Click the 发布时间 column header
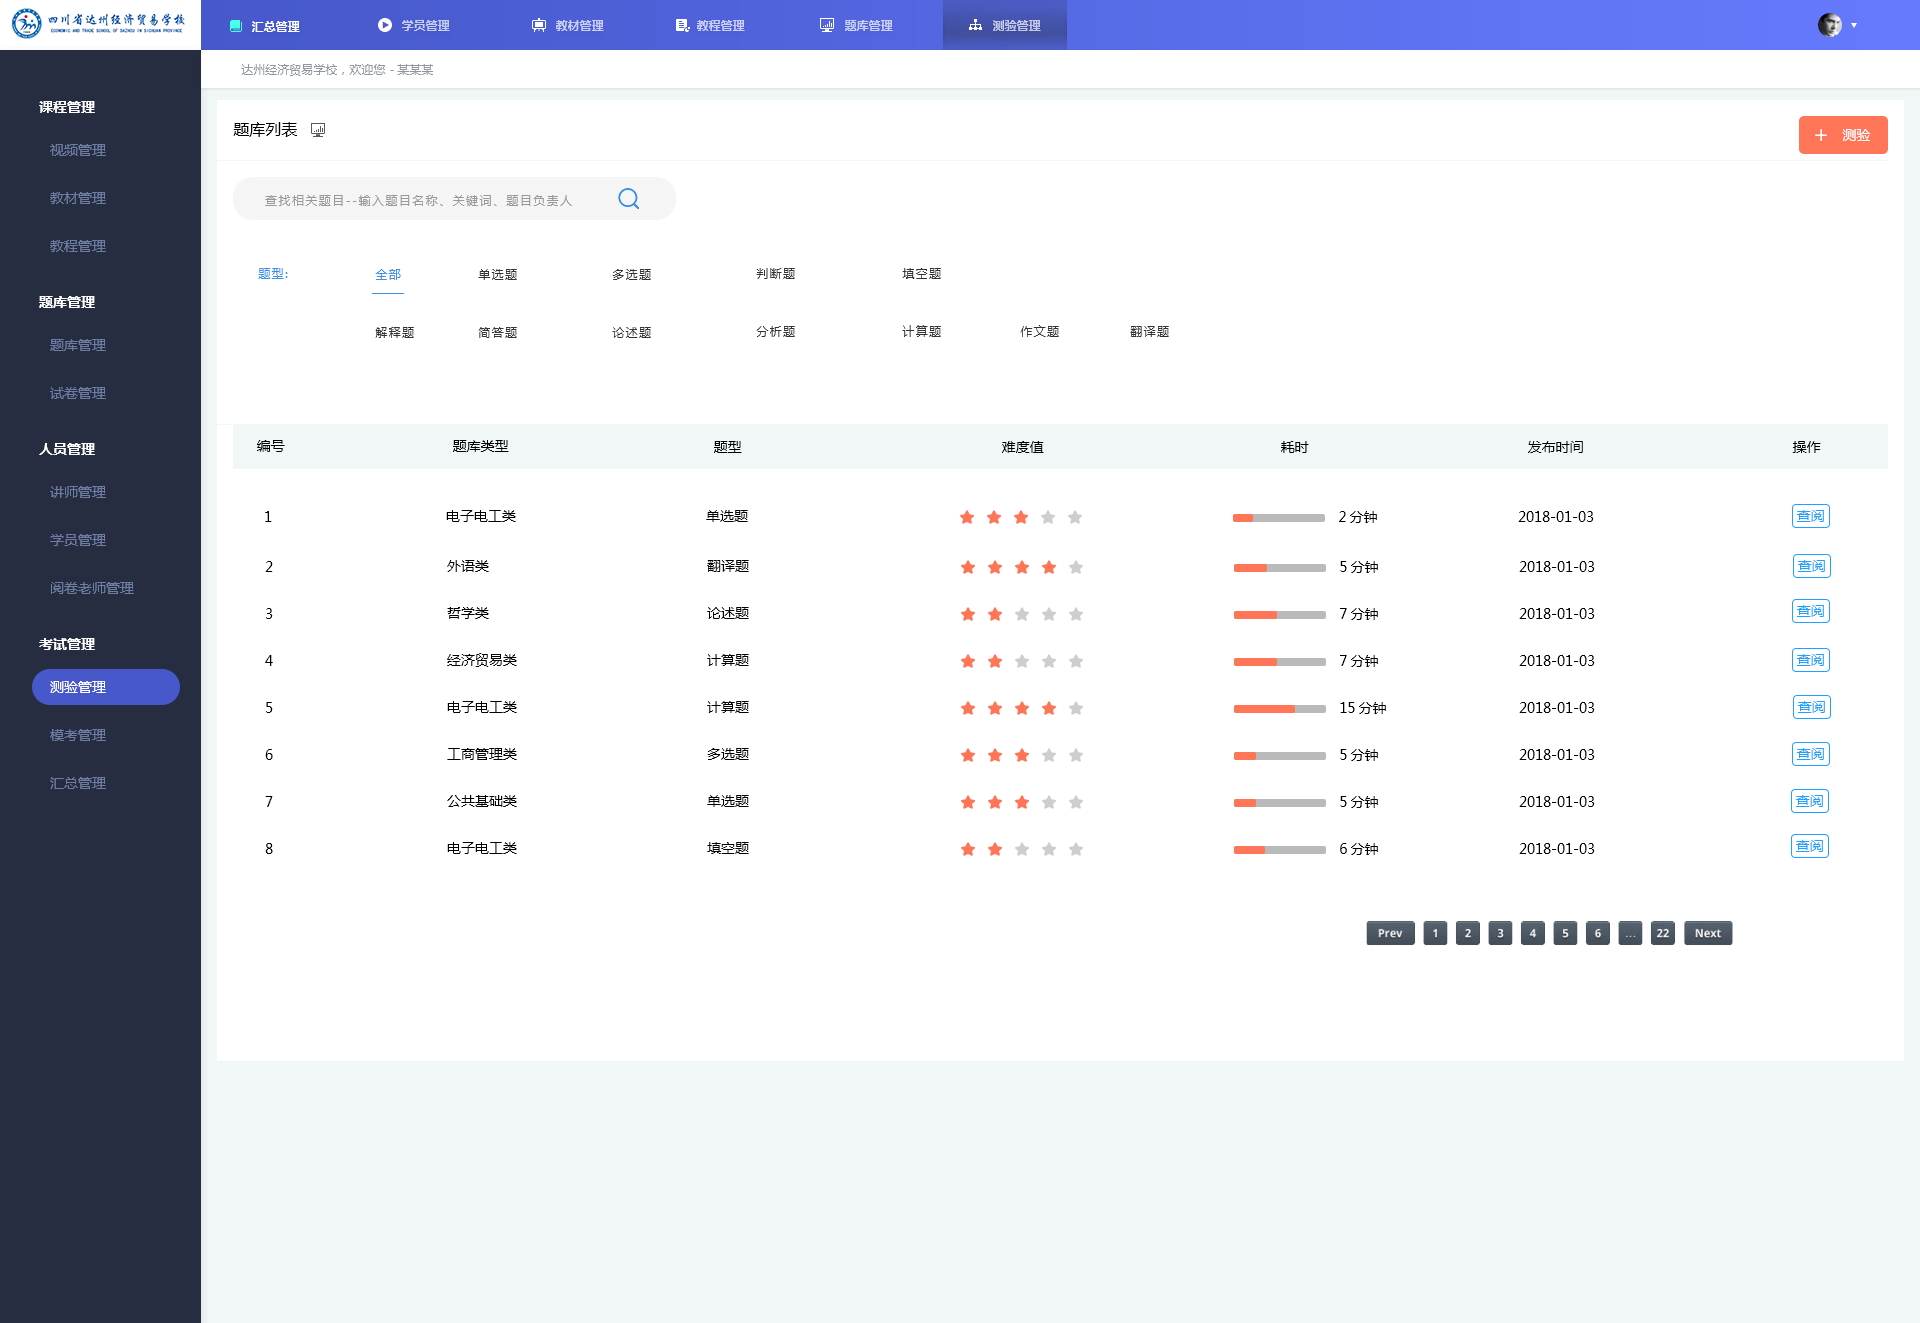The height and width of the screenshot is (1323, 1920). pyautogui.click(x=1555, y=447)
